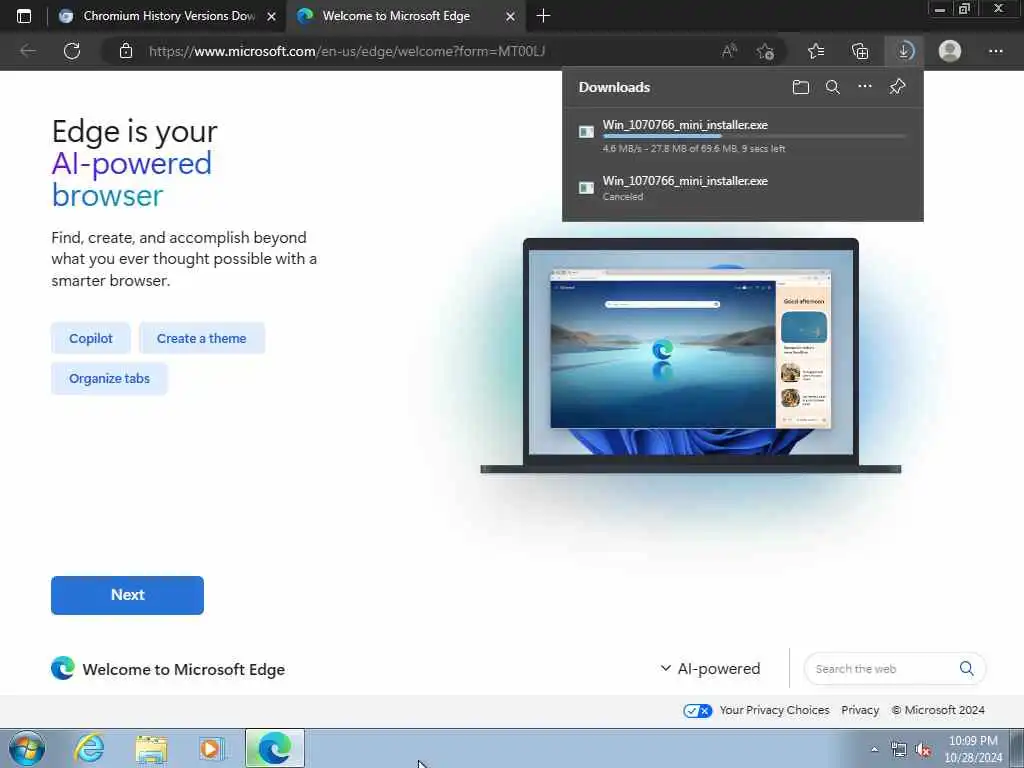Open Read aloud icon in address bar

pyautogui.click(x=729, y=51)
